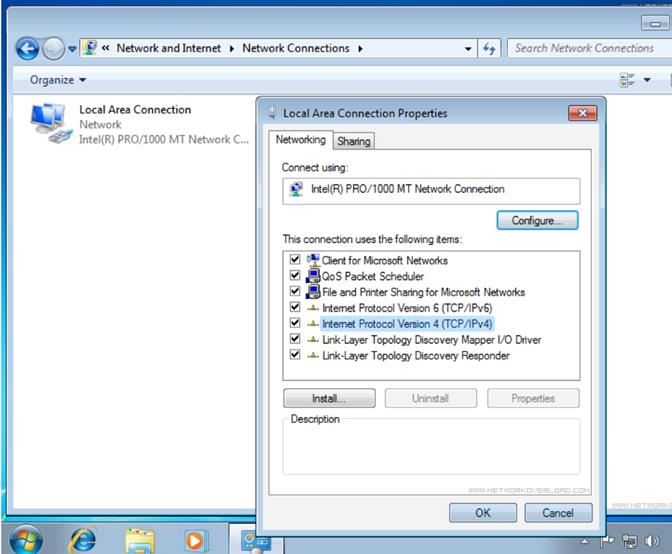
Task: Click Topology Discovery Responder protocol icon
Action: [x=313, y=356]
